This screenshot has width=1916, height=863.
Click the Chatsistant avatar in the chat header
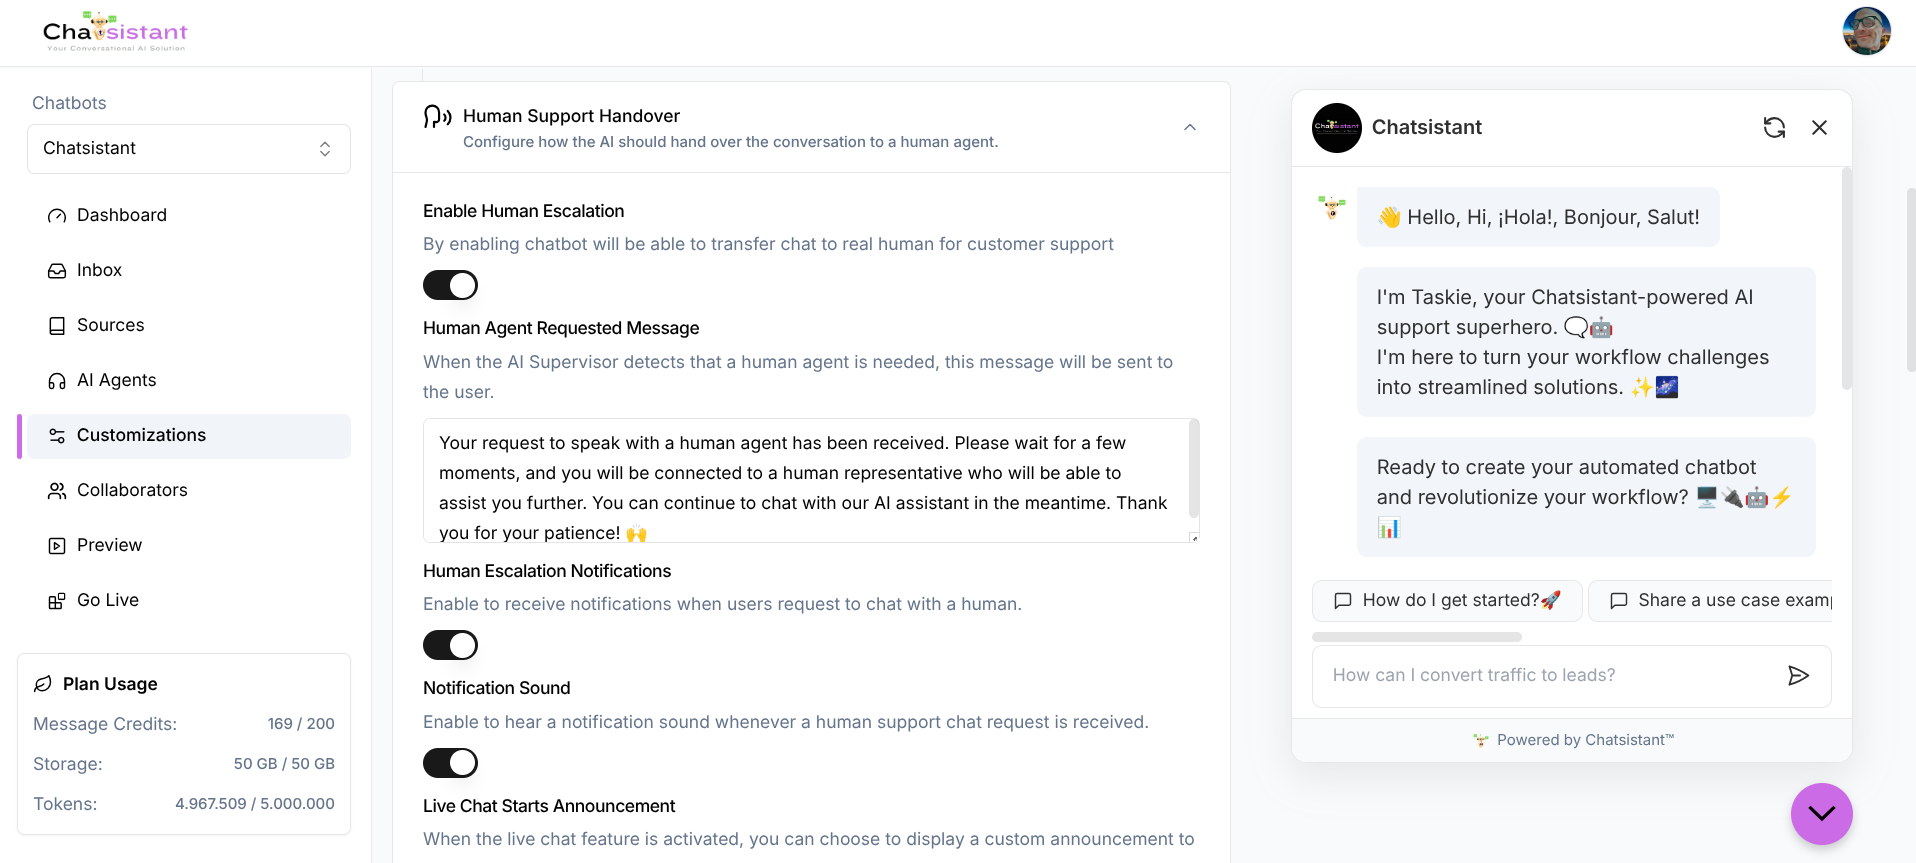coord(1336,127)
